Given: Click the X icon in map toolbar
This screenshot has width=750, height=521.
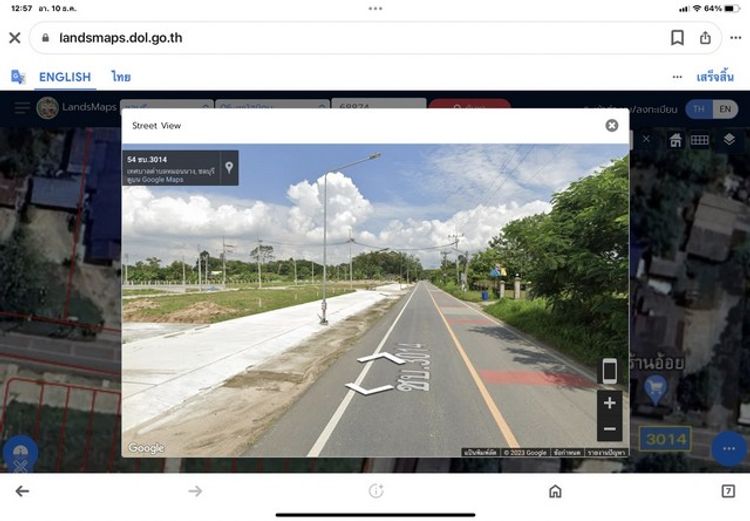Looking at the screenshot, I should (x=646, y=139).
